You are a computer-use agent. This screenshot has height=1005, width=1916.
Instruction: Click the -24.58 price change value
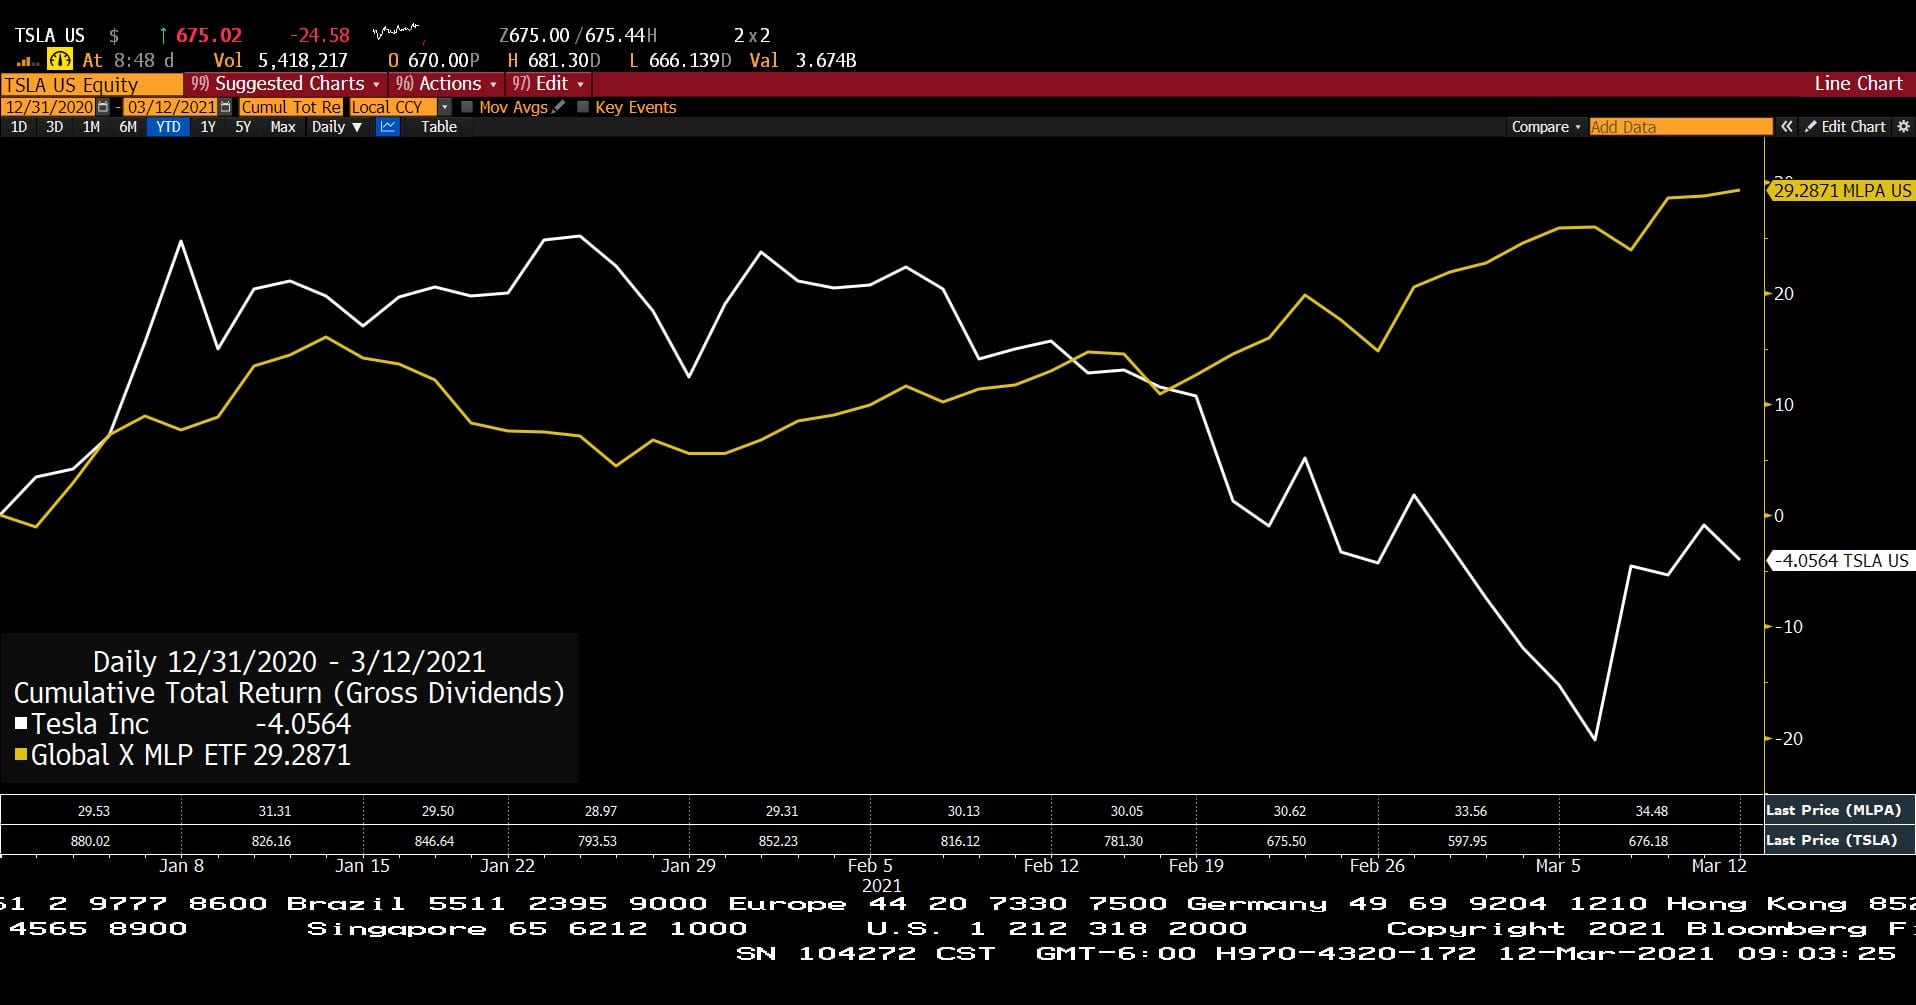click(x=320, y=36)
